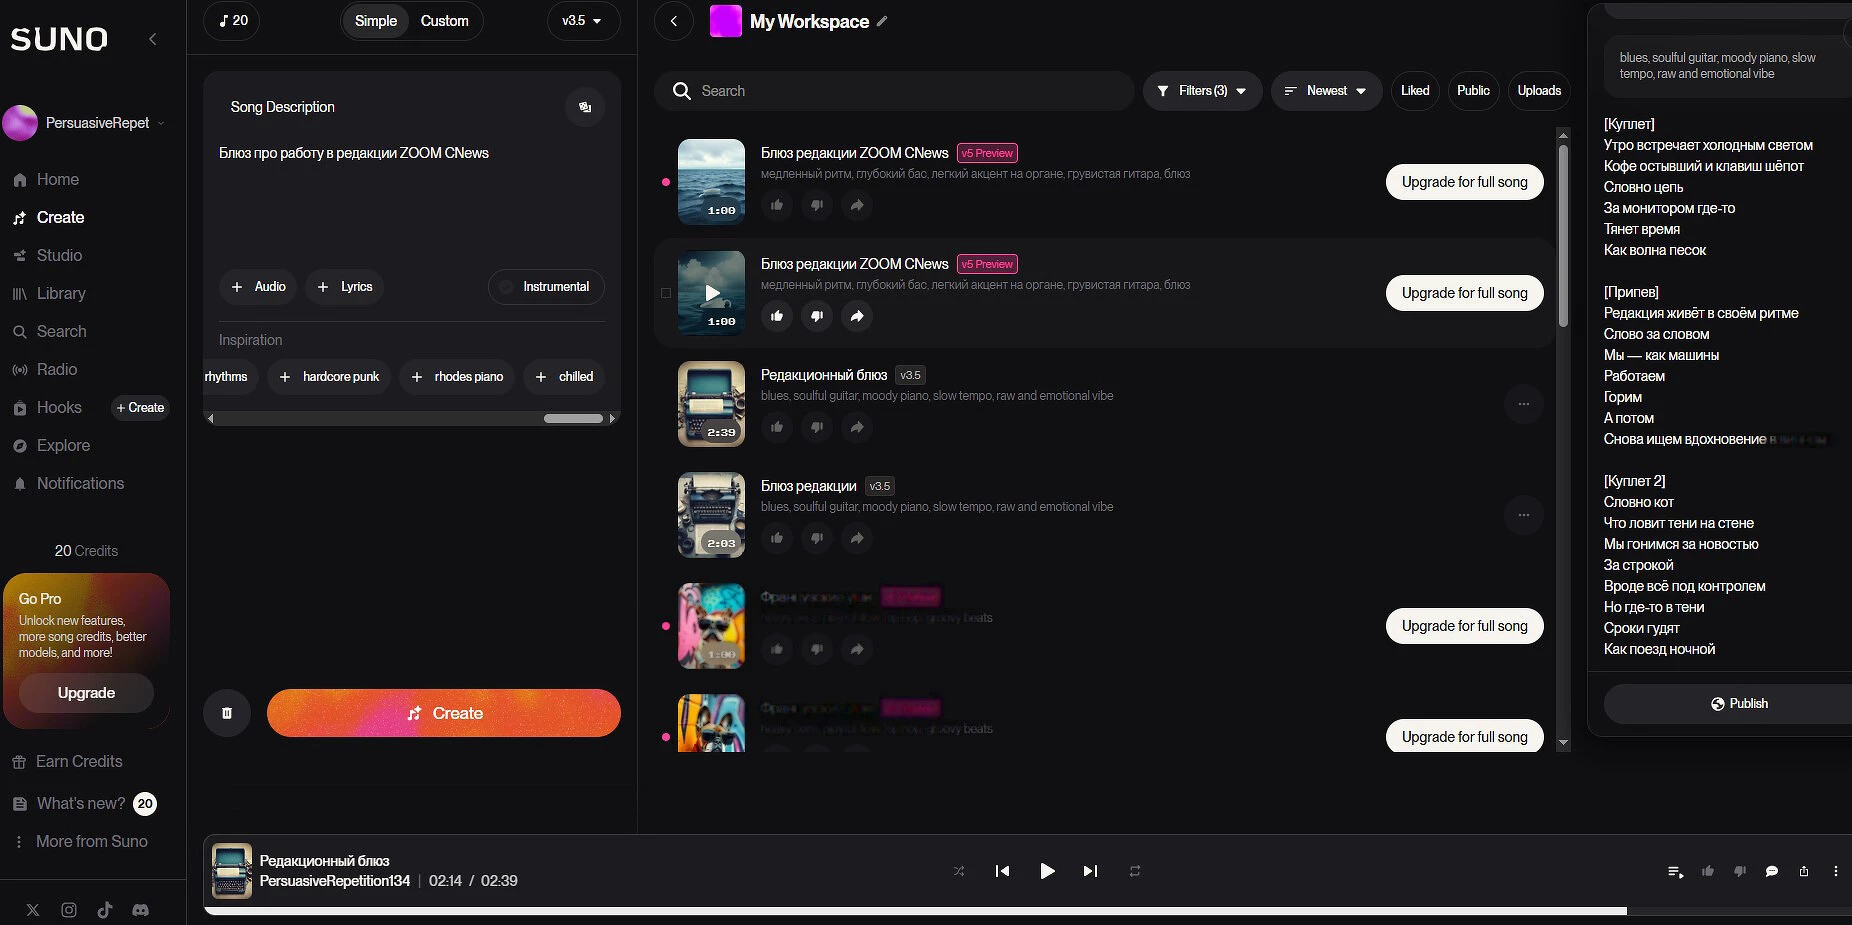1852x925 pixels.
Task: Click the Publish button
Action: (x=1739, y=704)
